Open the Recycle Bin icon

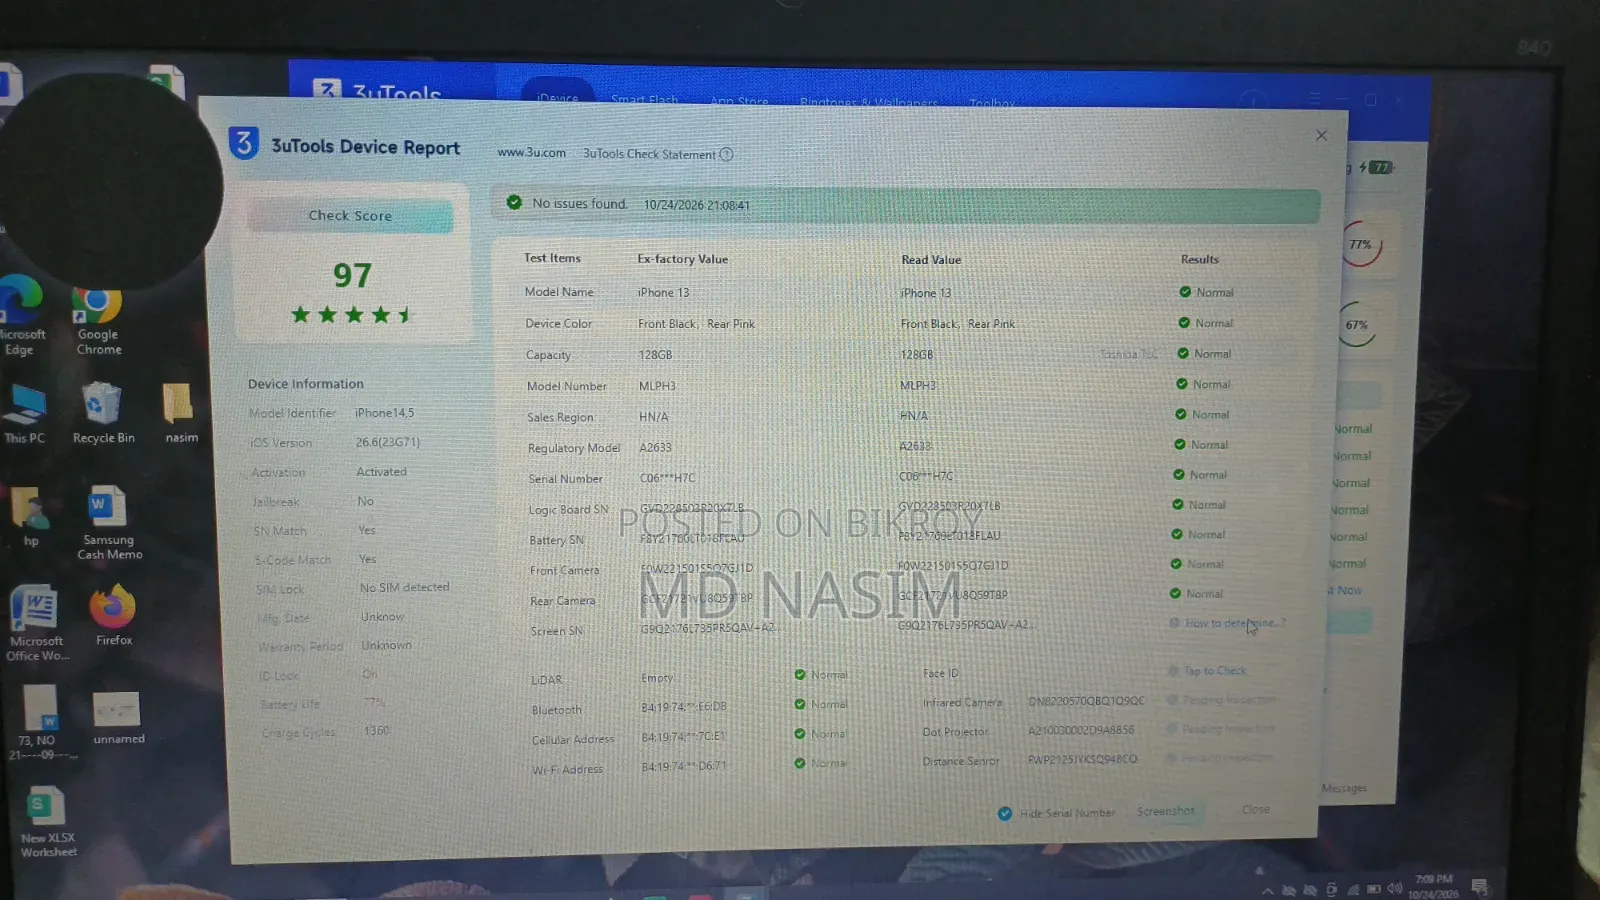click(x=103, y=413)
